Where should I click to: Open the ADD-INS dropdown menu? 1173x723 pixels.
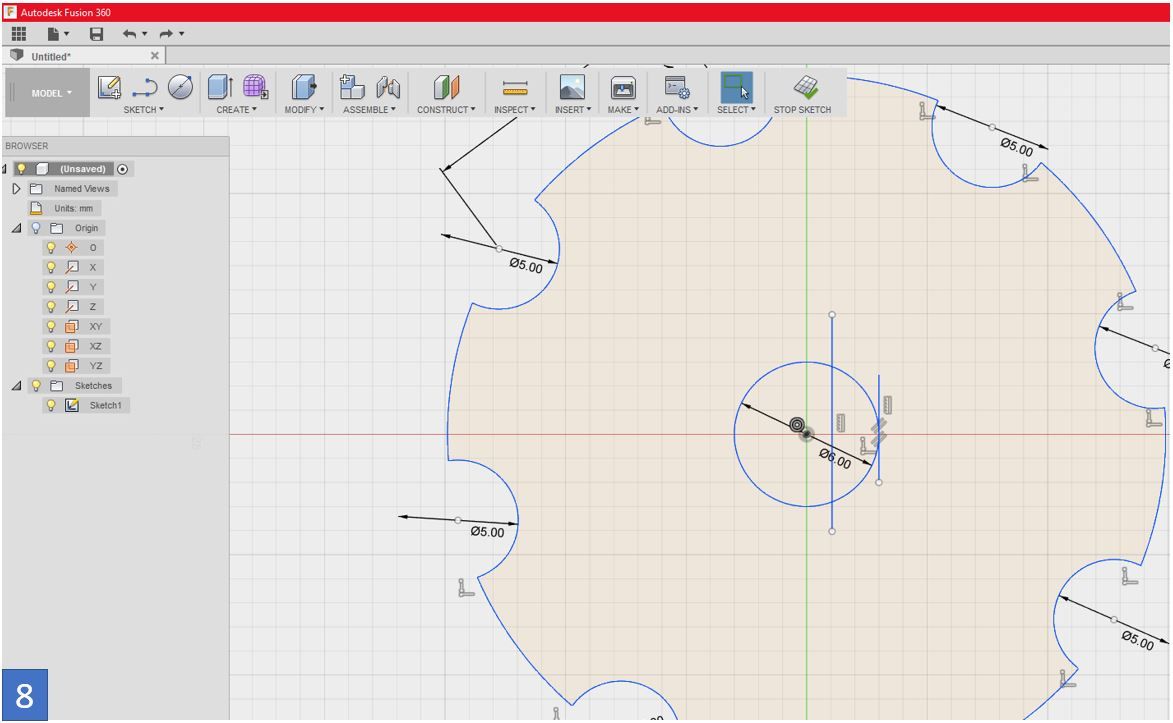(677, 109)
